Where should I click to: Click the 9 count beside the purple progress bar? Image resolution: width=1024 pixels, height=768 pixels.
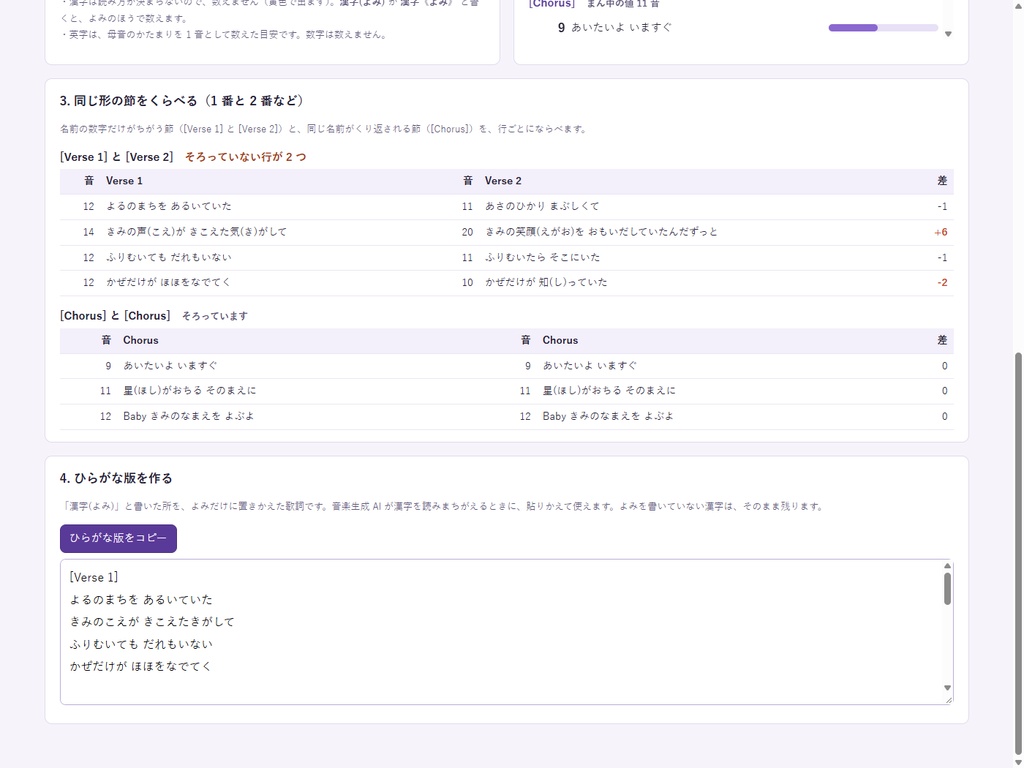(x=561, y=27)
